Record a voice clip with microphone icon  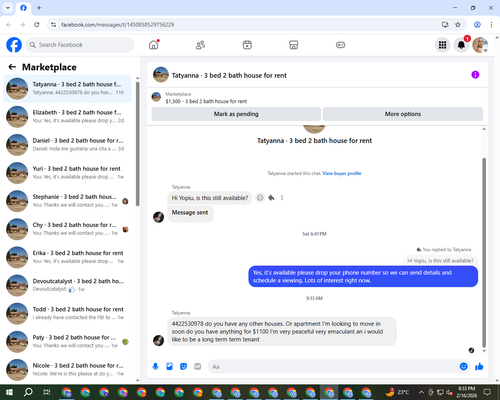(155, 367)
